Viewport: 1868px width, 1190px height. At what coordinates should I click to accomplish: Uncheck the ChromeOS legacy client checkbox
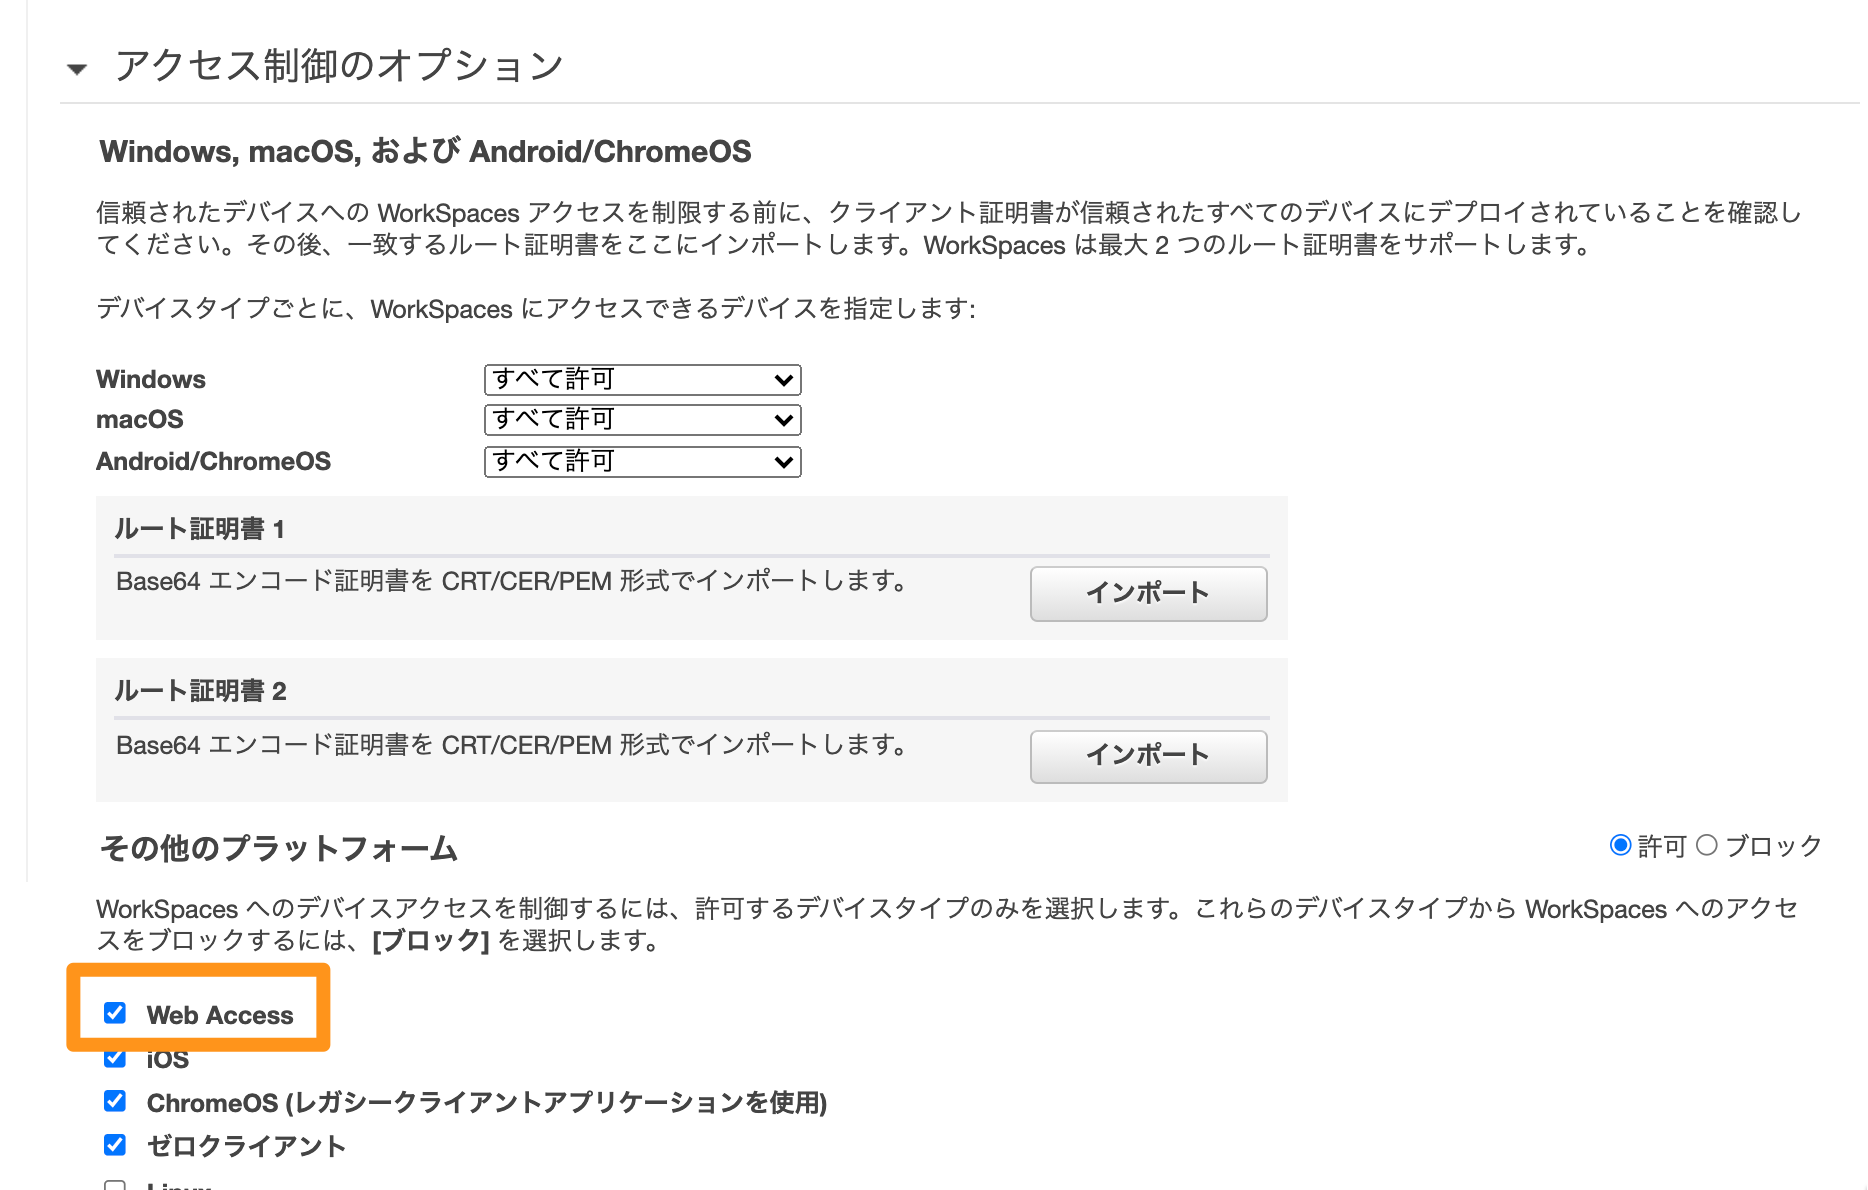pyautogui.click(x=115, y=1101)
